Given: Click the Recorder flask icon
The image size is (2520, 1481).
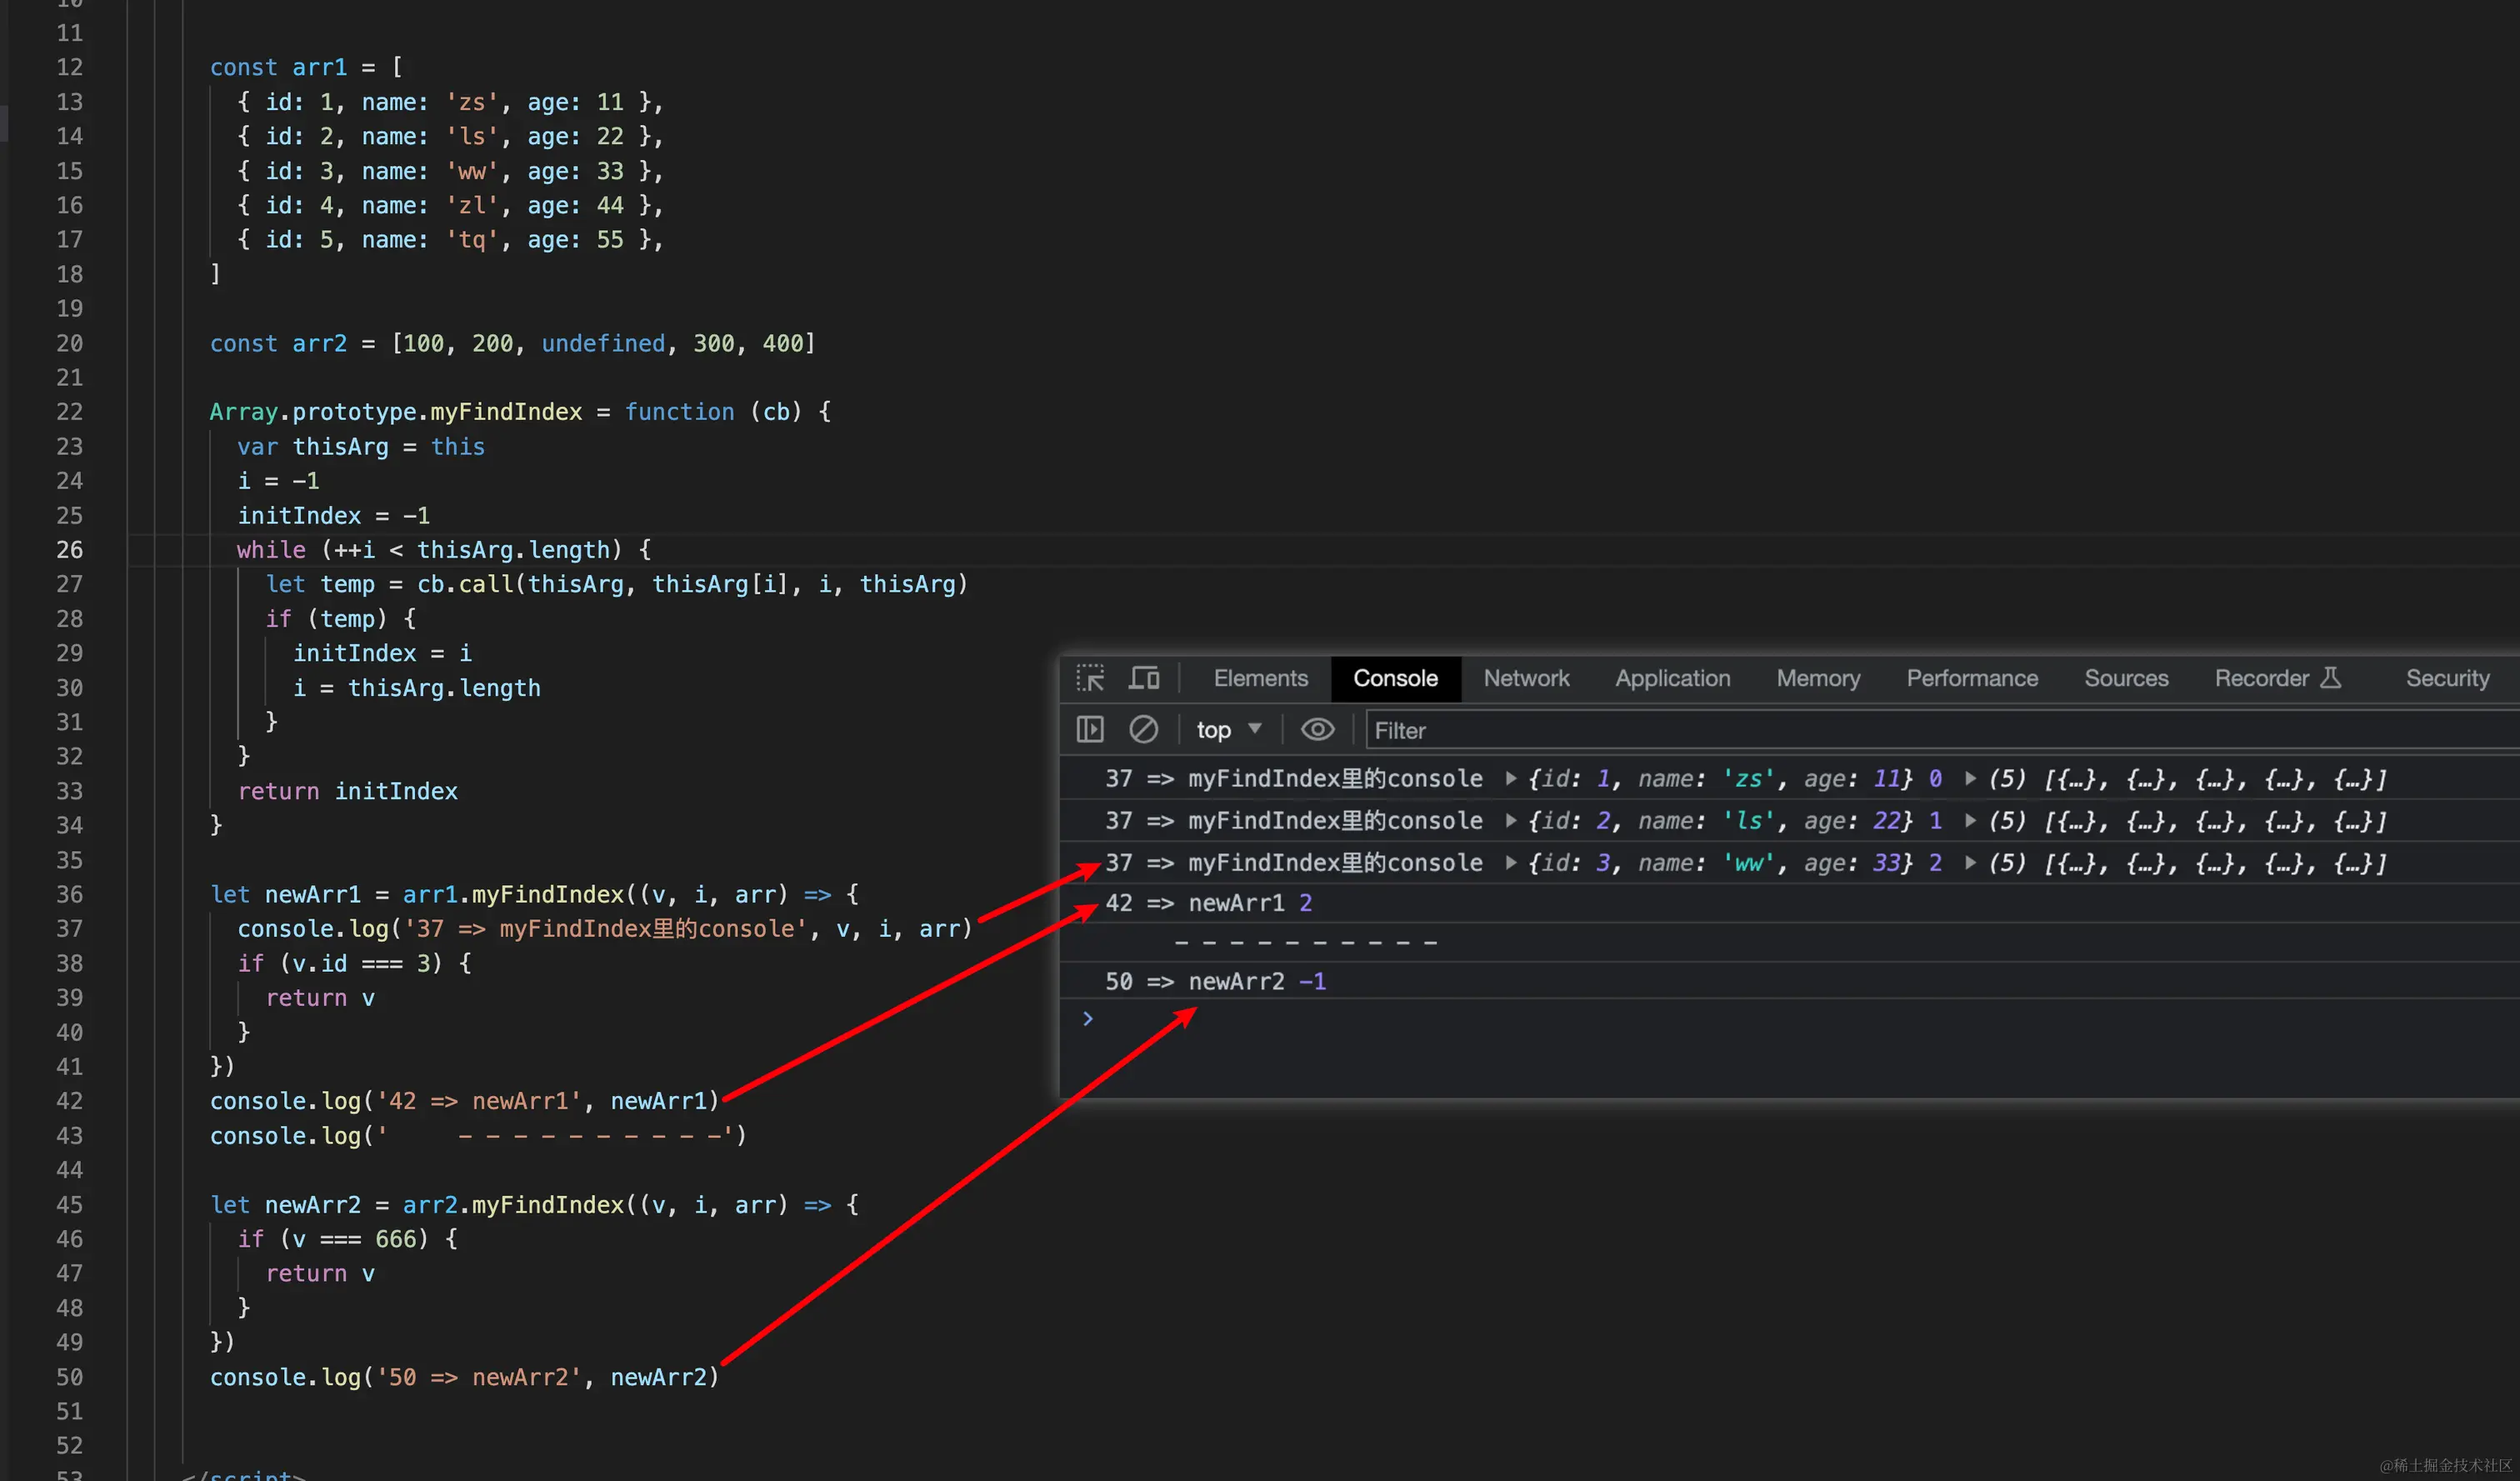Looking at the screenshot, I should pyautogui.click(x=2330, y=678).
